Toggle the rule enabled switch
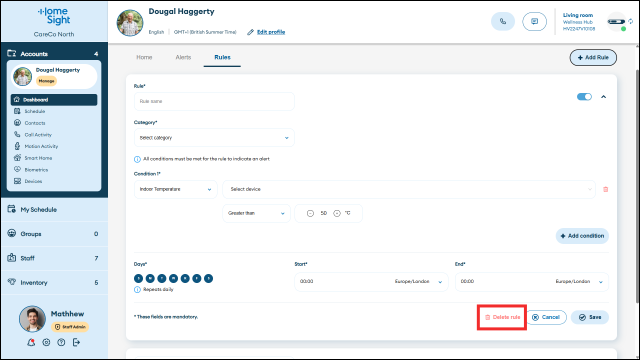Viewport: 640px width, 360px height. (x=584, y=97)
